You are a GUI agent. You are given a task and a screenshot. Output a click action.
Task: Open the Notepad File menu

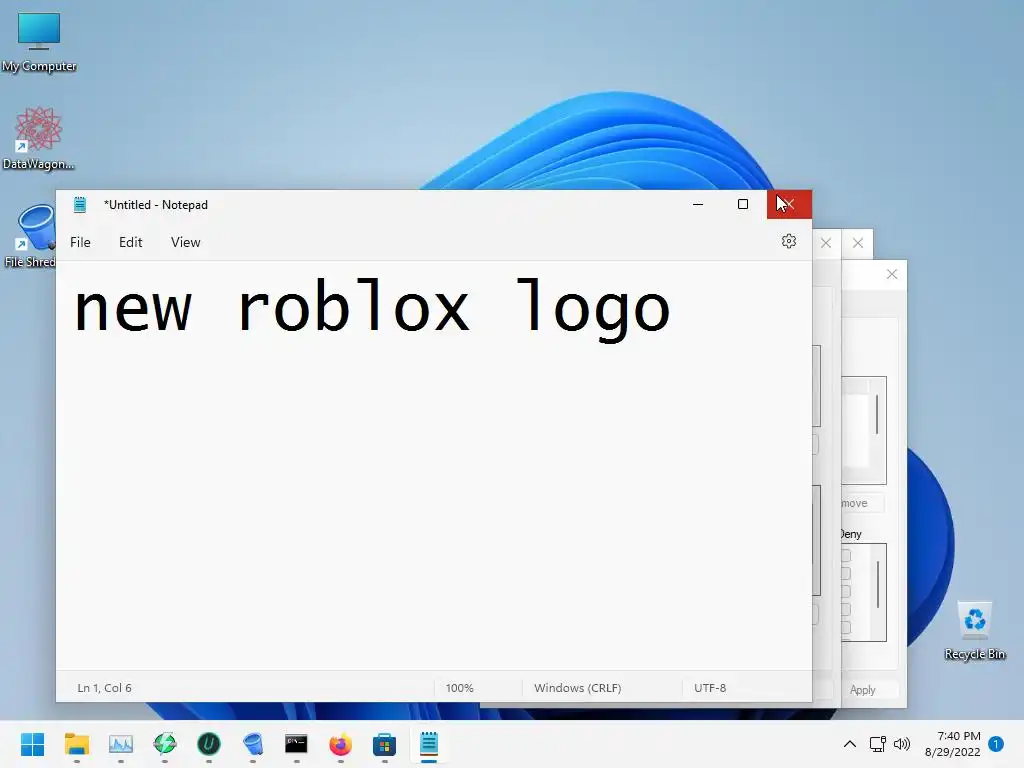(x=80, y=242)
